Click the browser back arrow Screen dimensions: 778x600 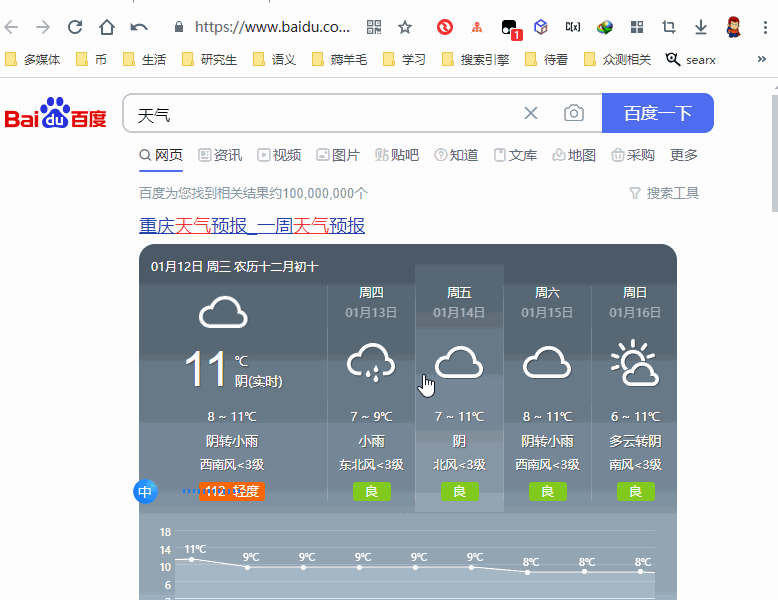coord(11,27)
